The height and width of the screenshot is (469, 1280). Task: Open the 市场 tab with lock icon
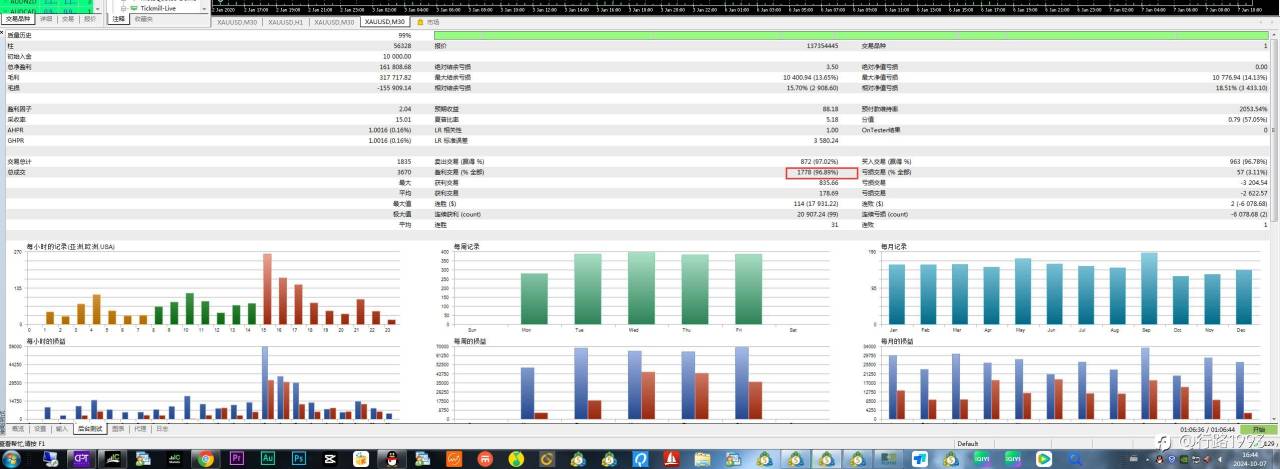click(426, 22)
